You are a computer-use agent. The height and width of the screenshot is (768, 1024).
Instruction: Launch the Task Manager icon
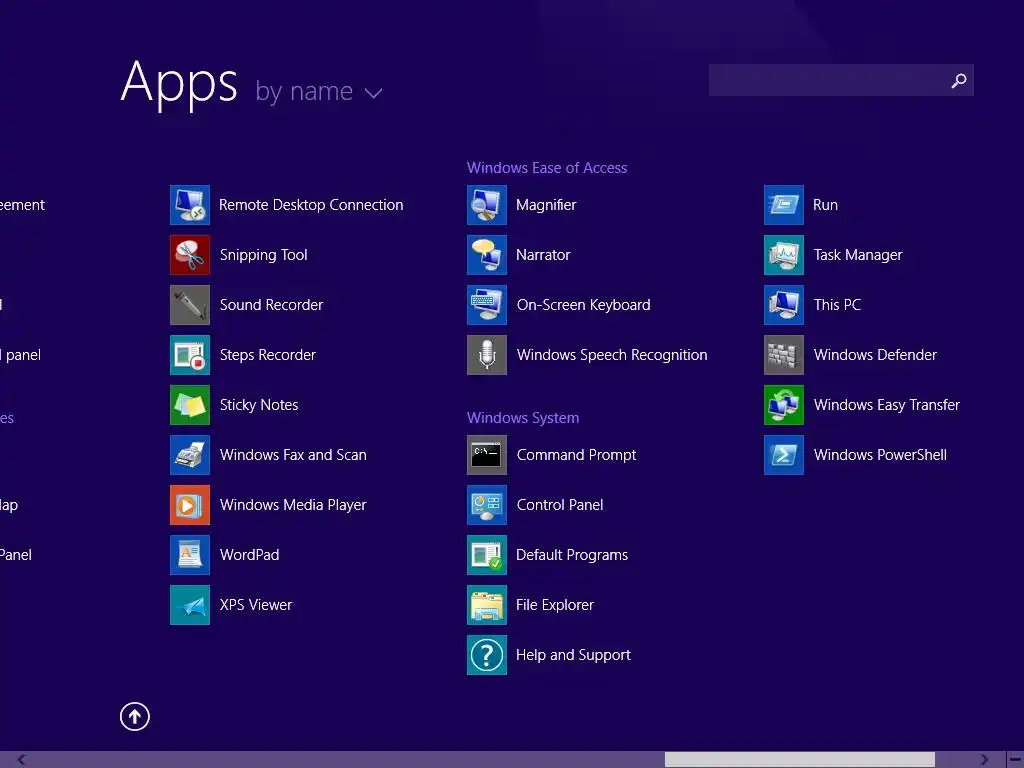pyautogui.click(x=784, y=255)
